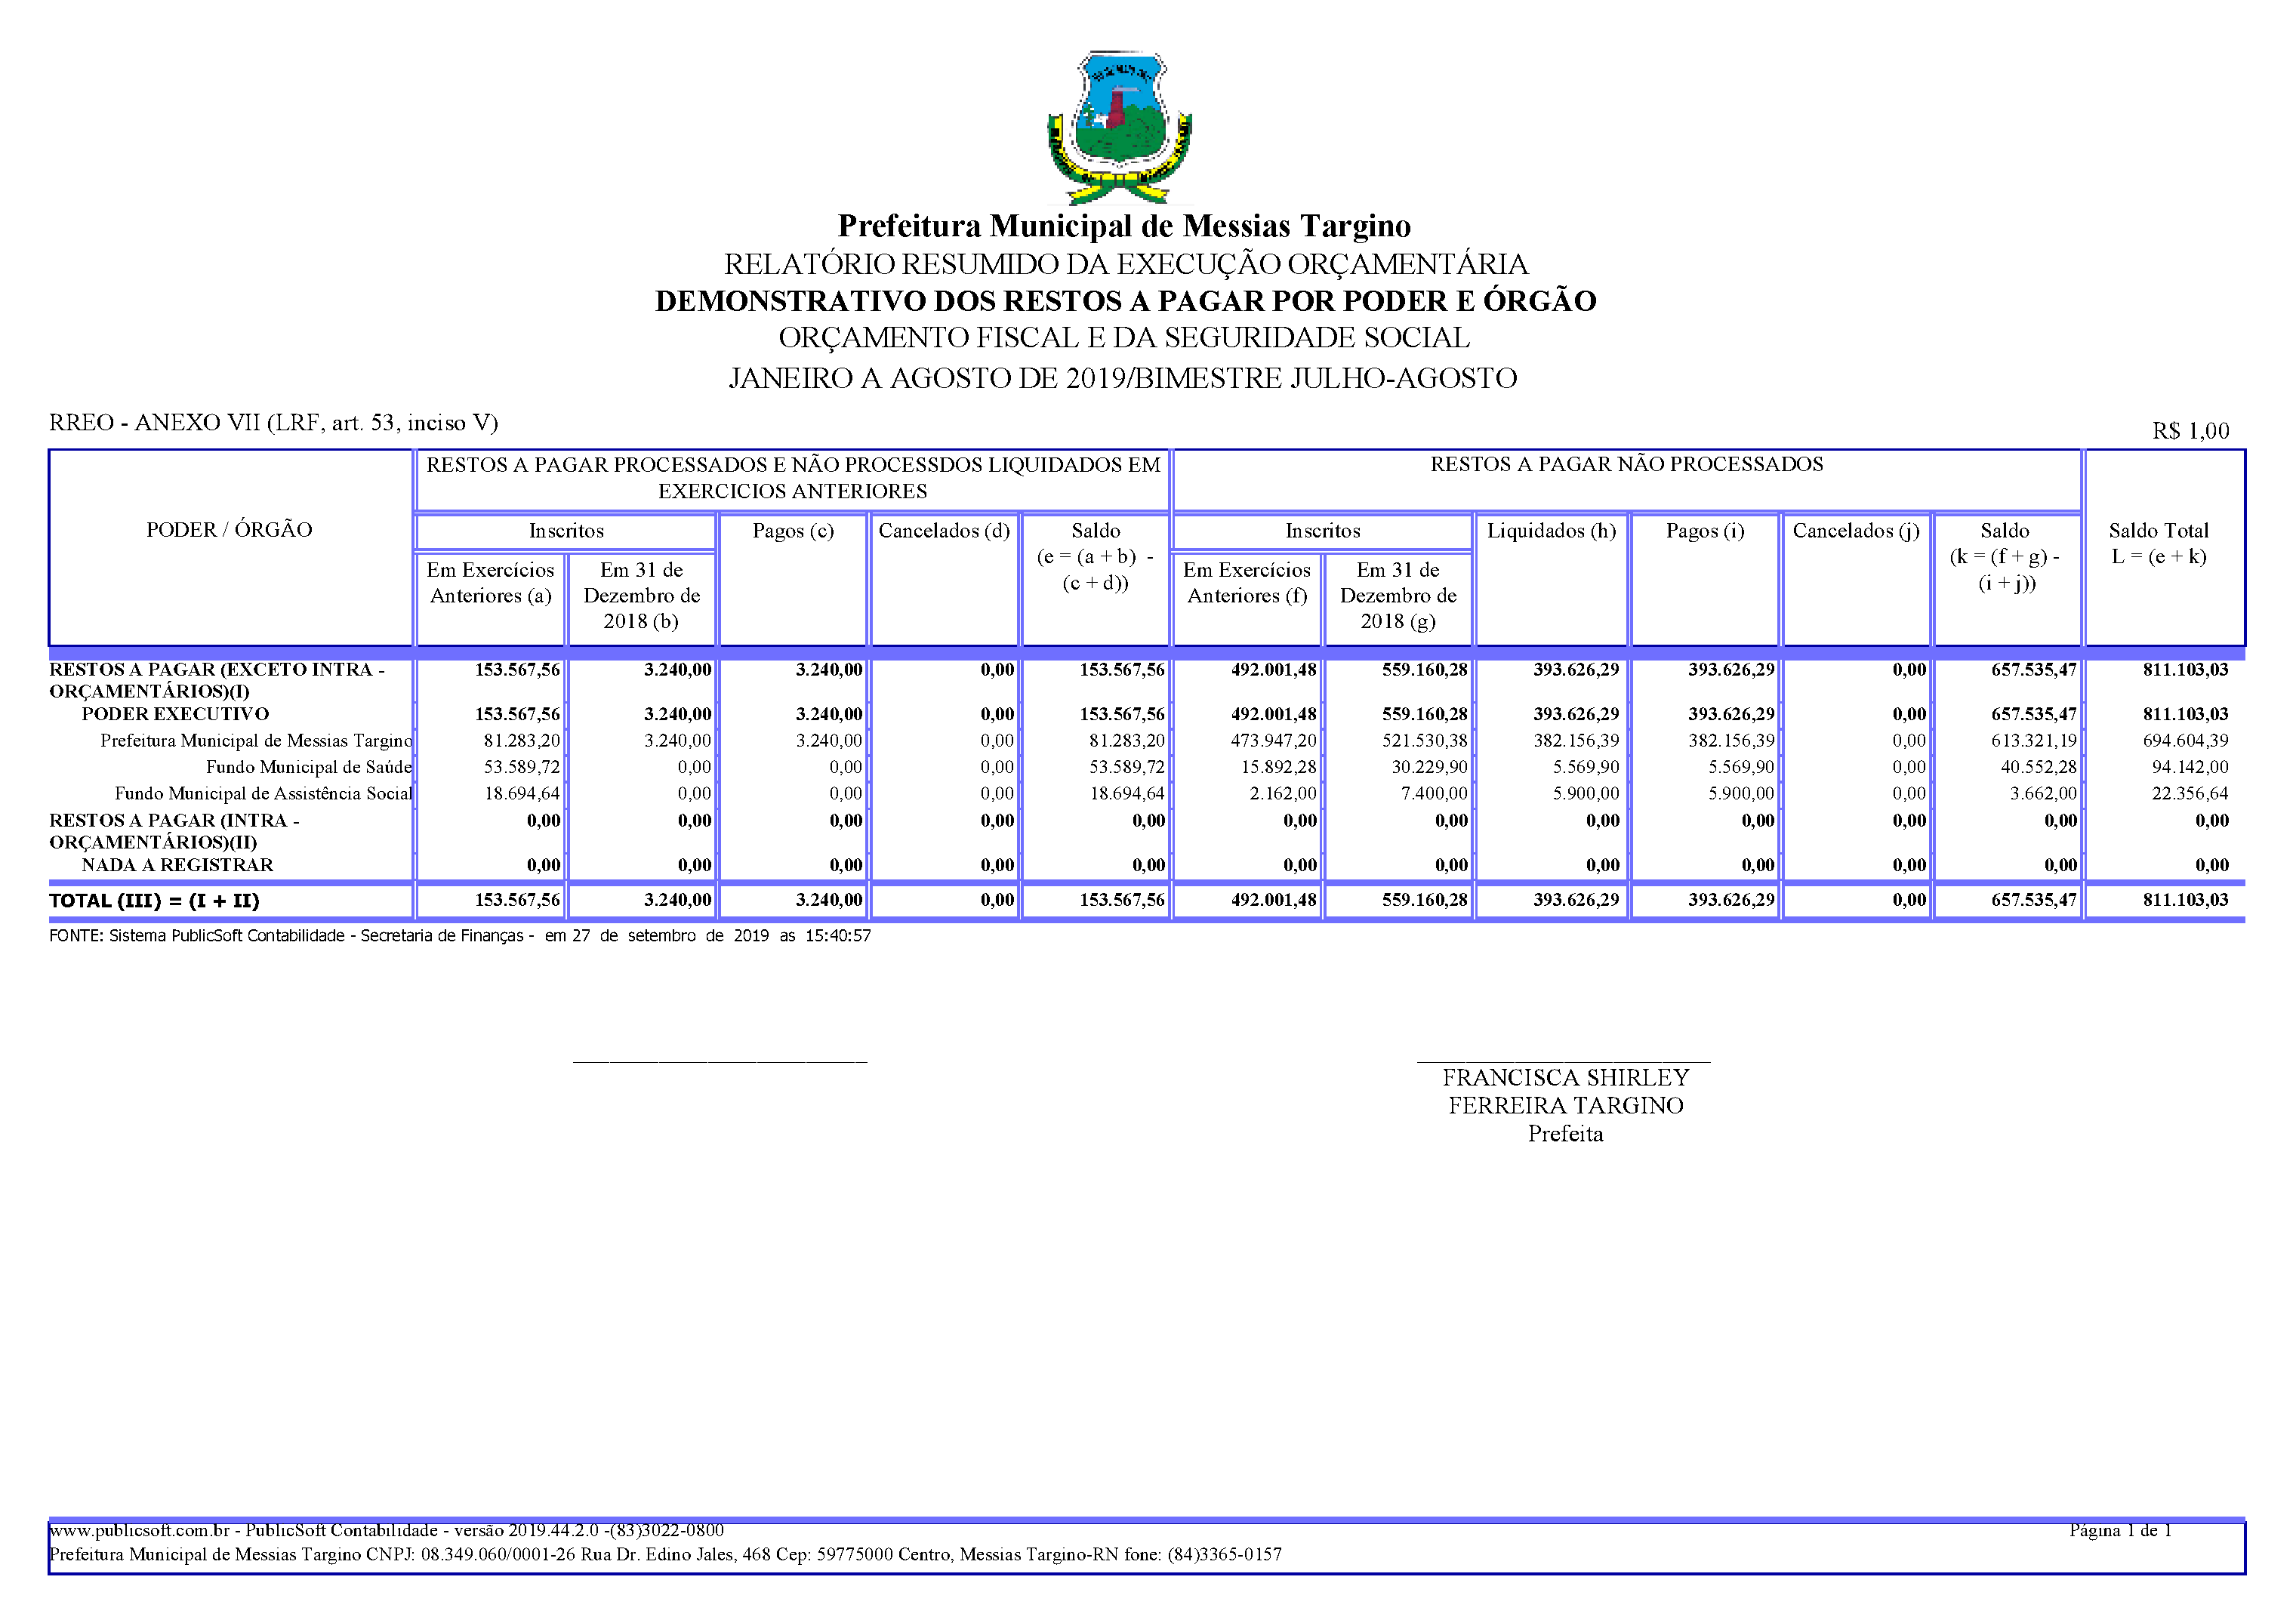Click the municipal coat of arms logo

pyautogui.click(x=1120, y=128)
